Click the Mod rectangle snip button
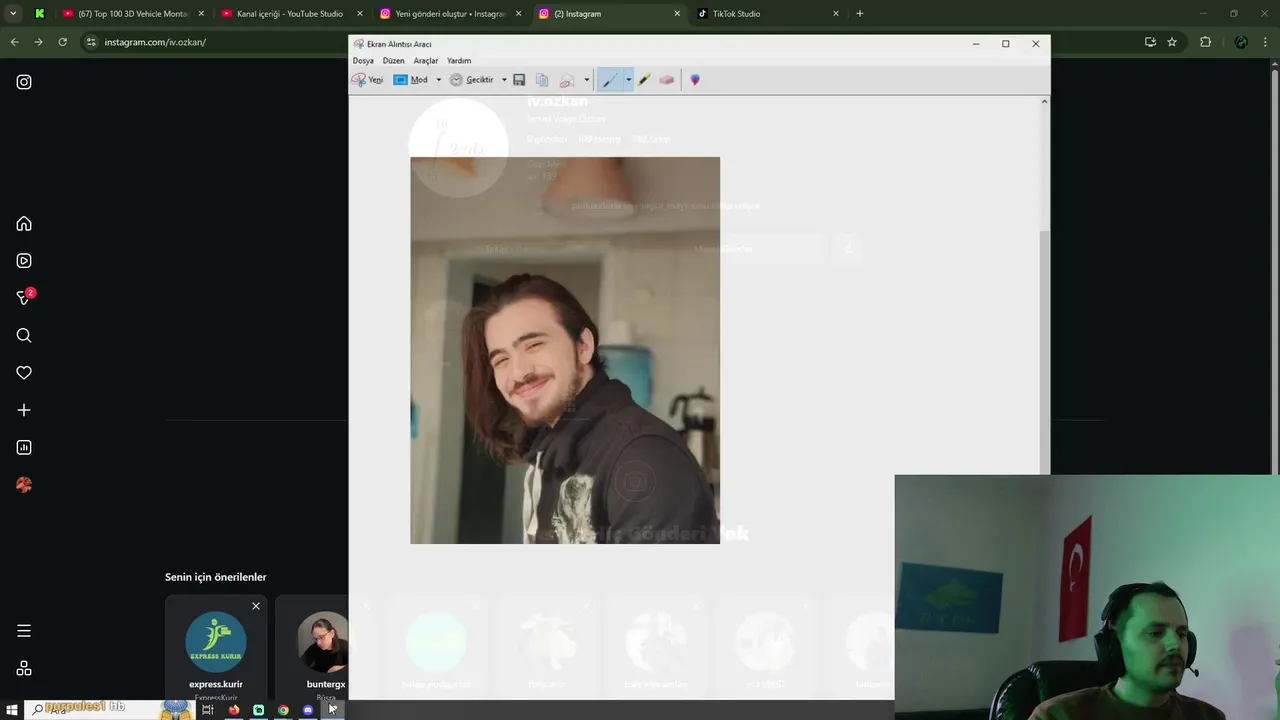 tap(411, 80)
